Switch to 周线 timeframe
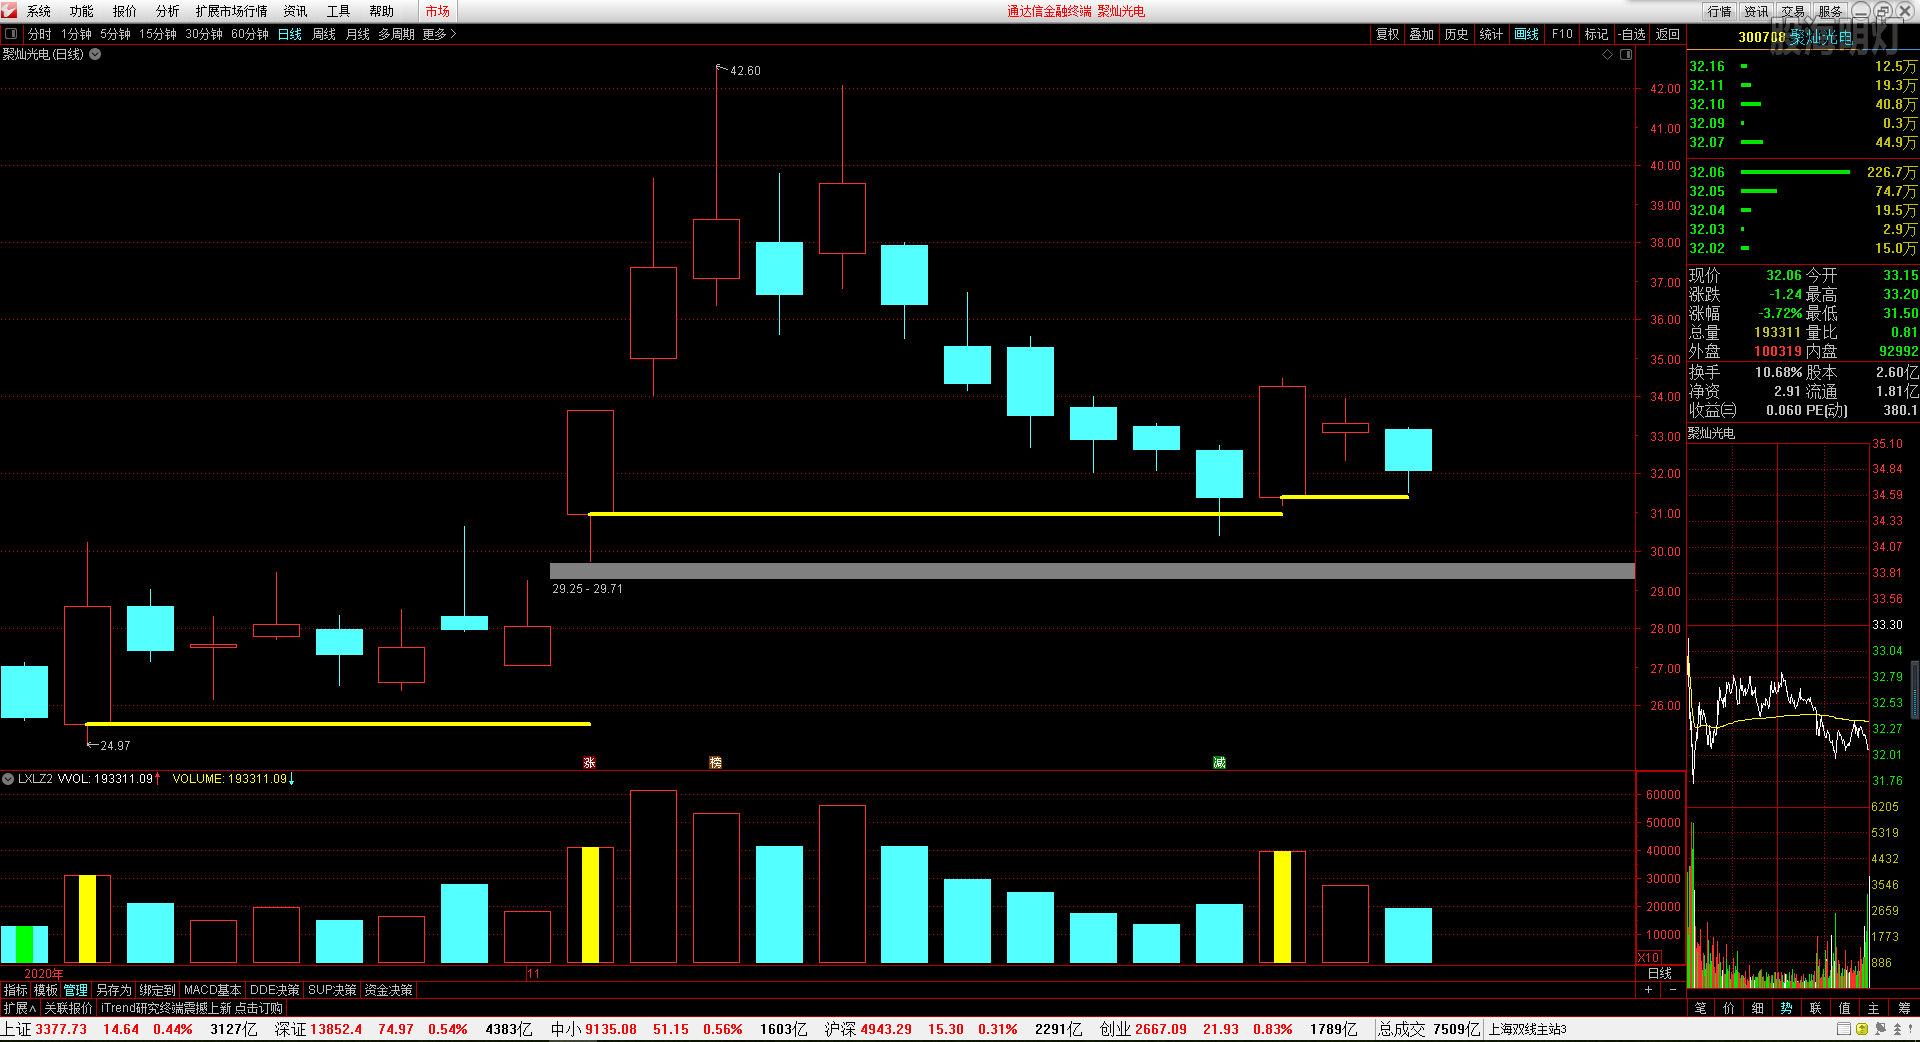The image size is (1920, 1042). click(324, 34)
